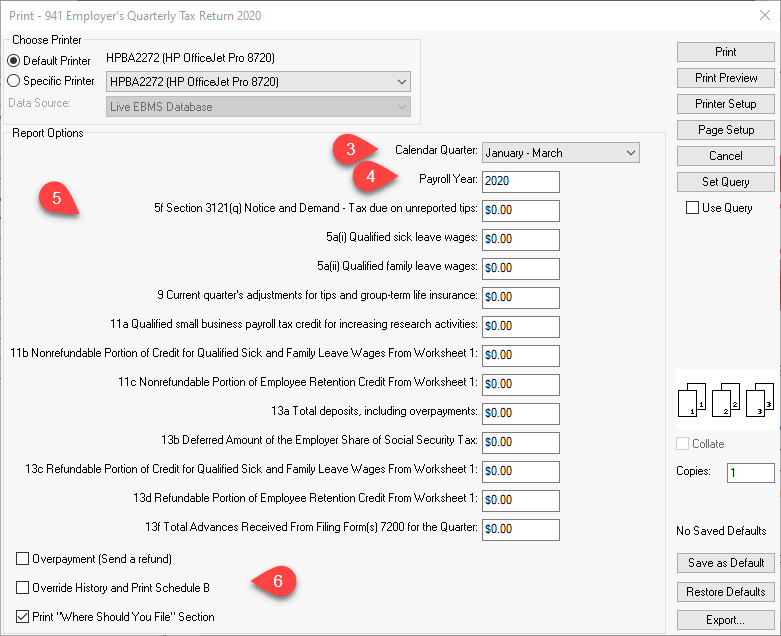
Task: Close the Print dialog window
Action: coord(764,16)
